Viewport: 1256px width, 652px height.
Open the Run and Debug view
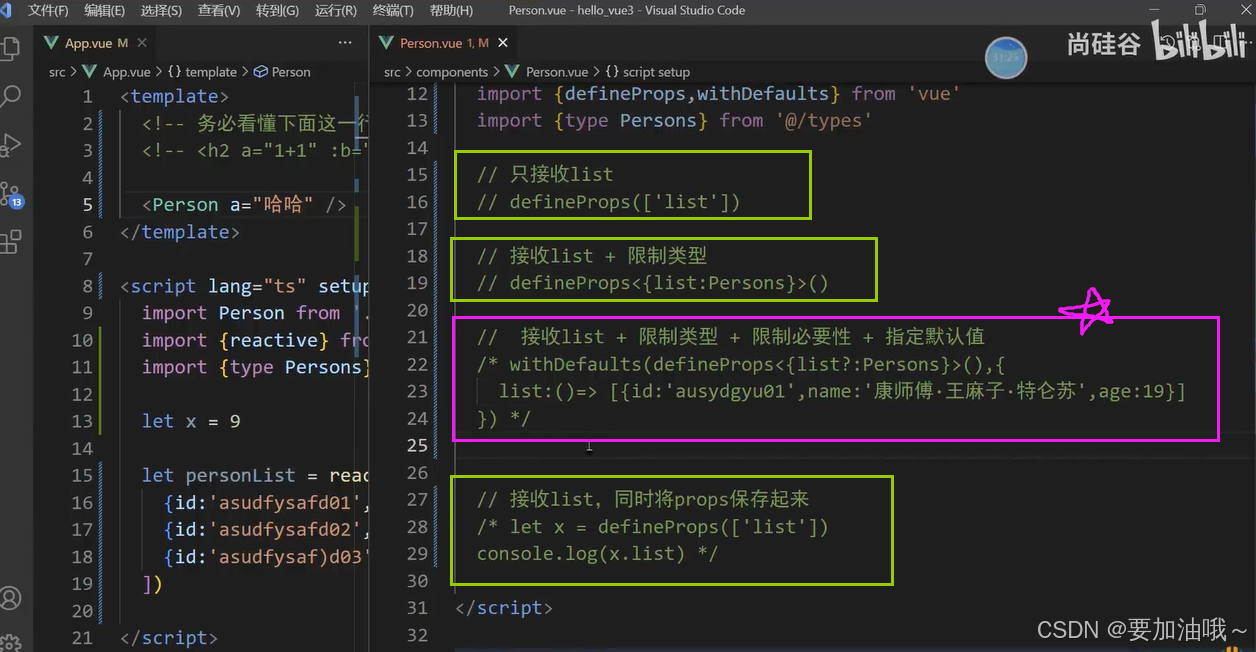coord(10,145)
